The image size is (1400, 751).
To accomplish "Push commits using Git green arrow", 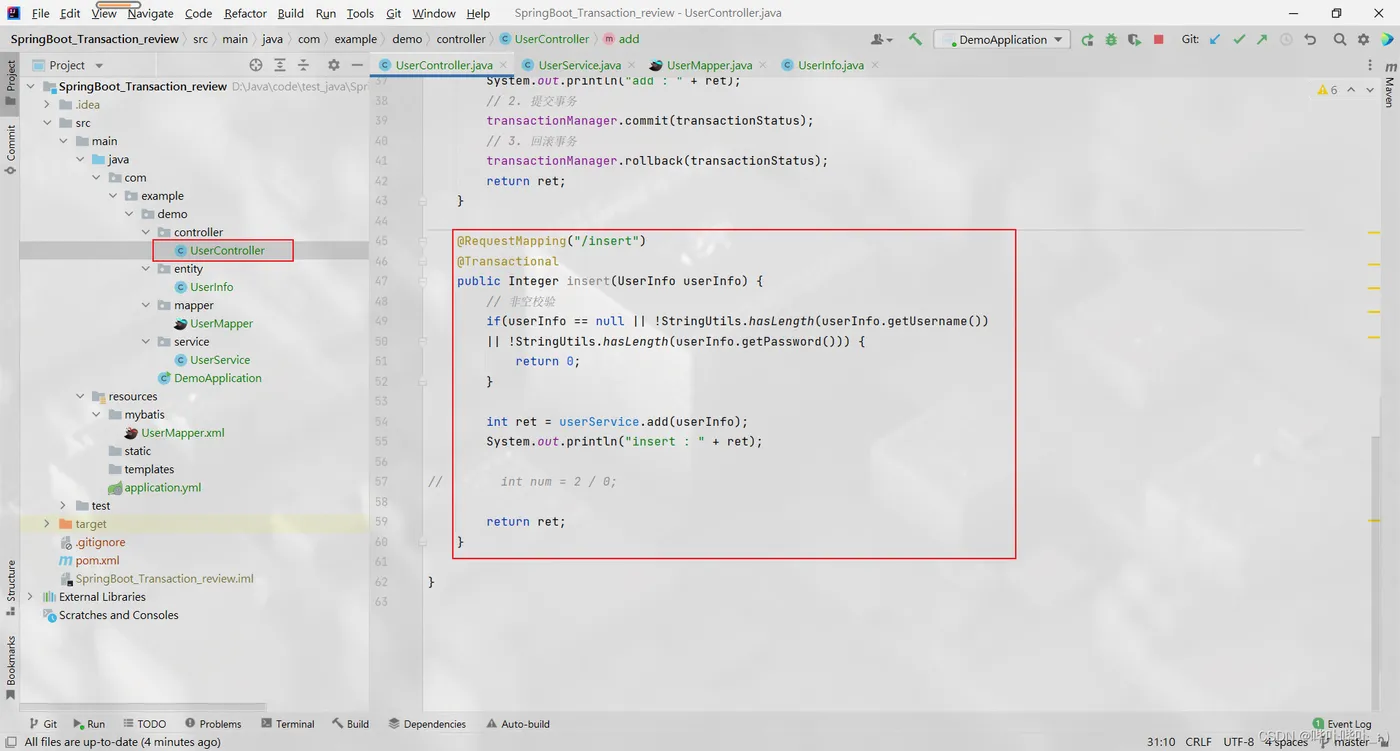I will pyautogui.click(x=1262, y=39).
